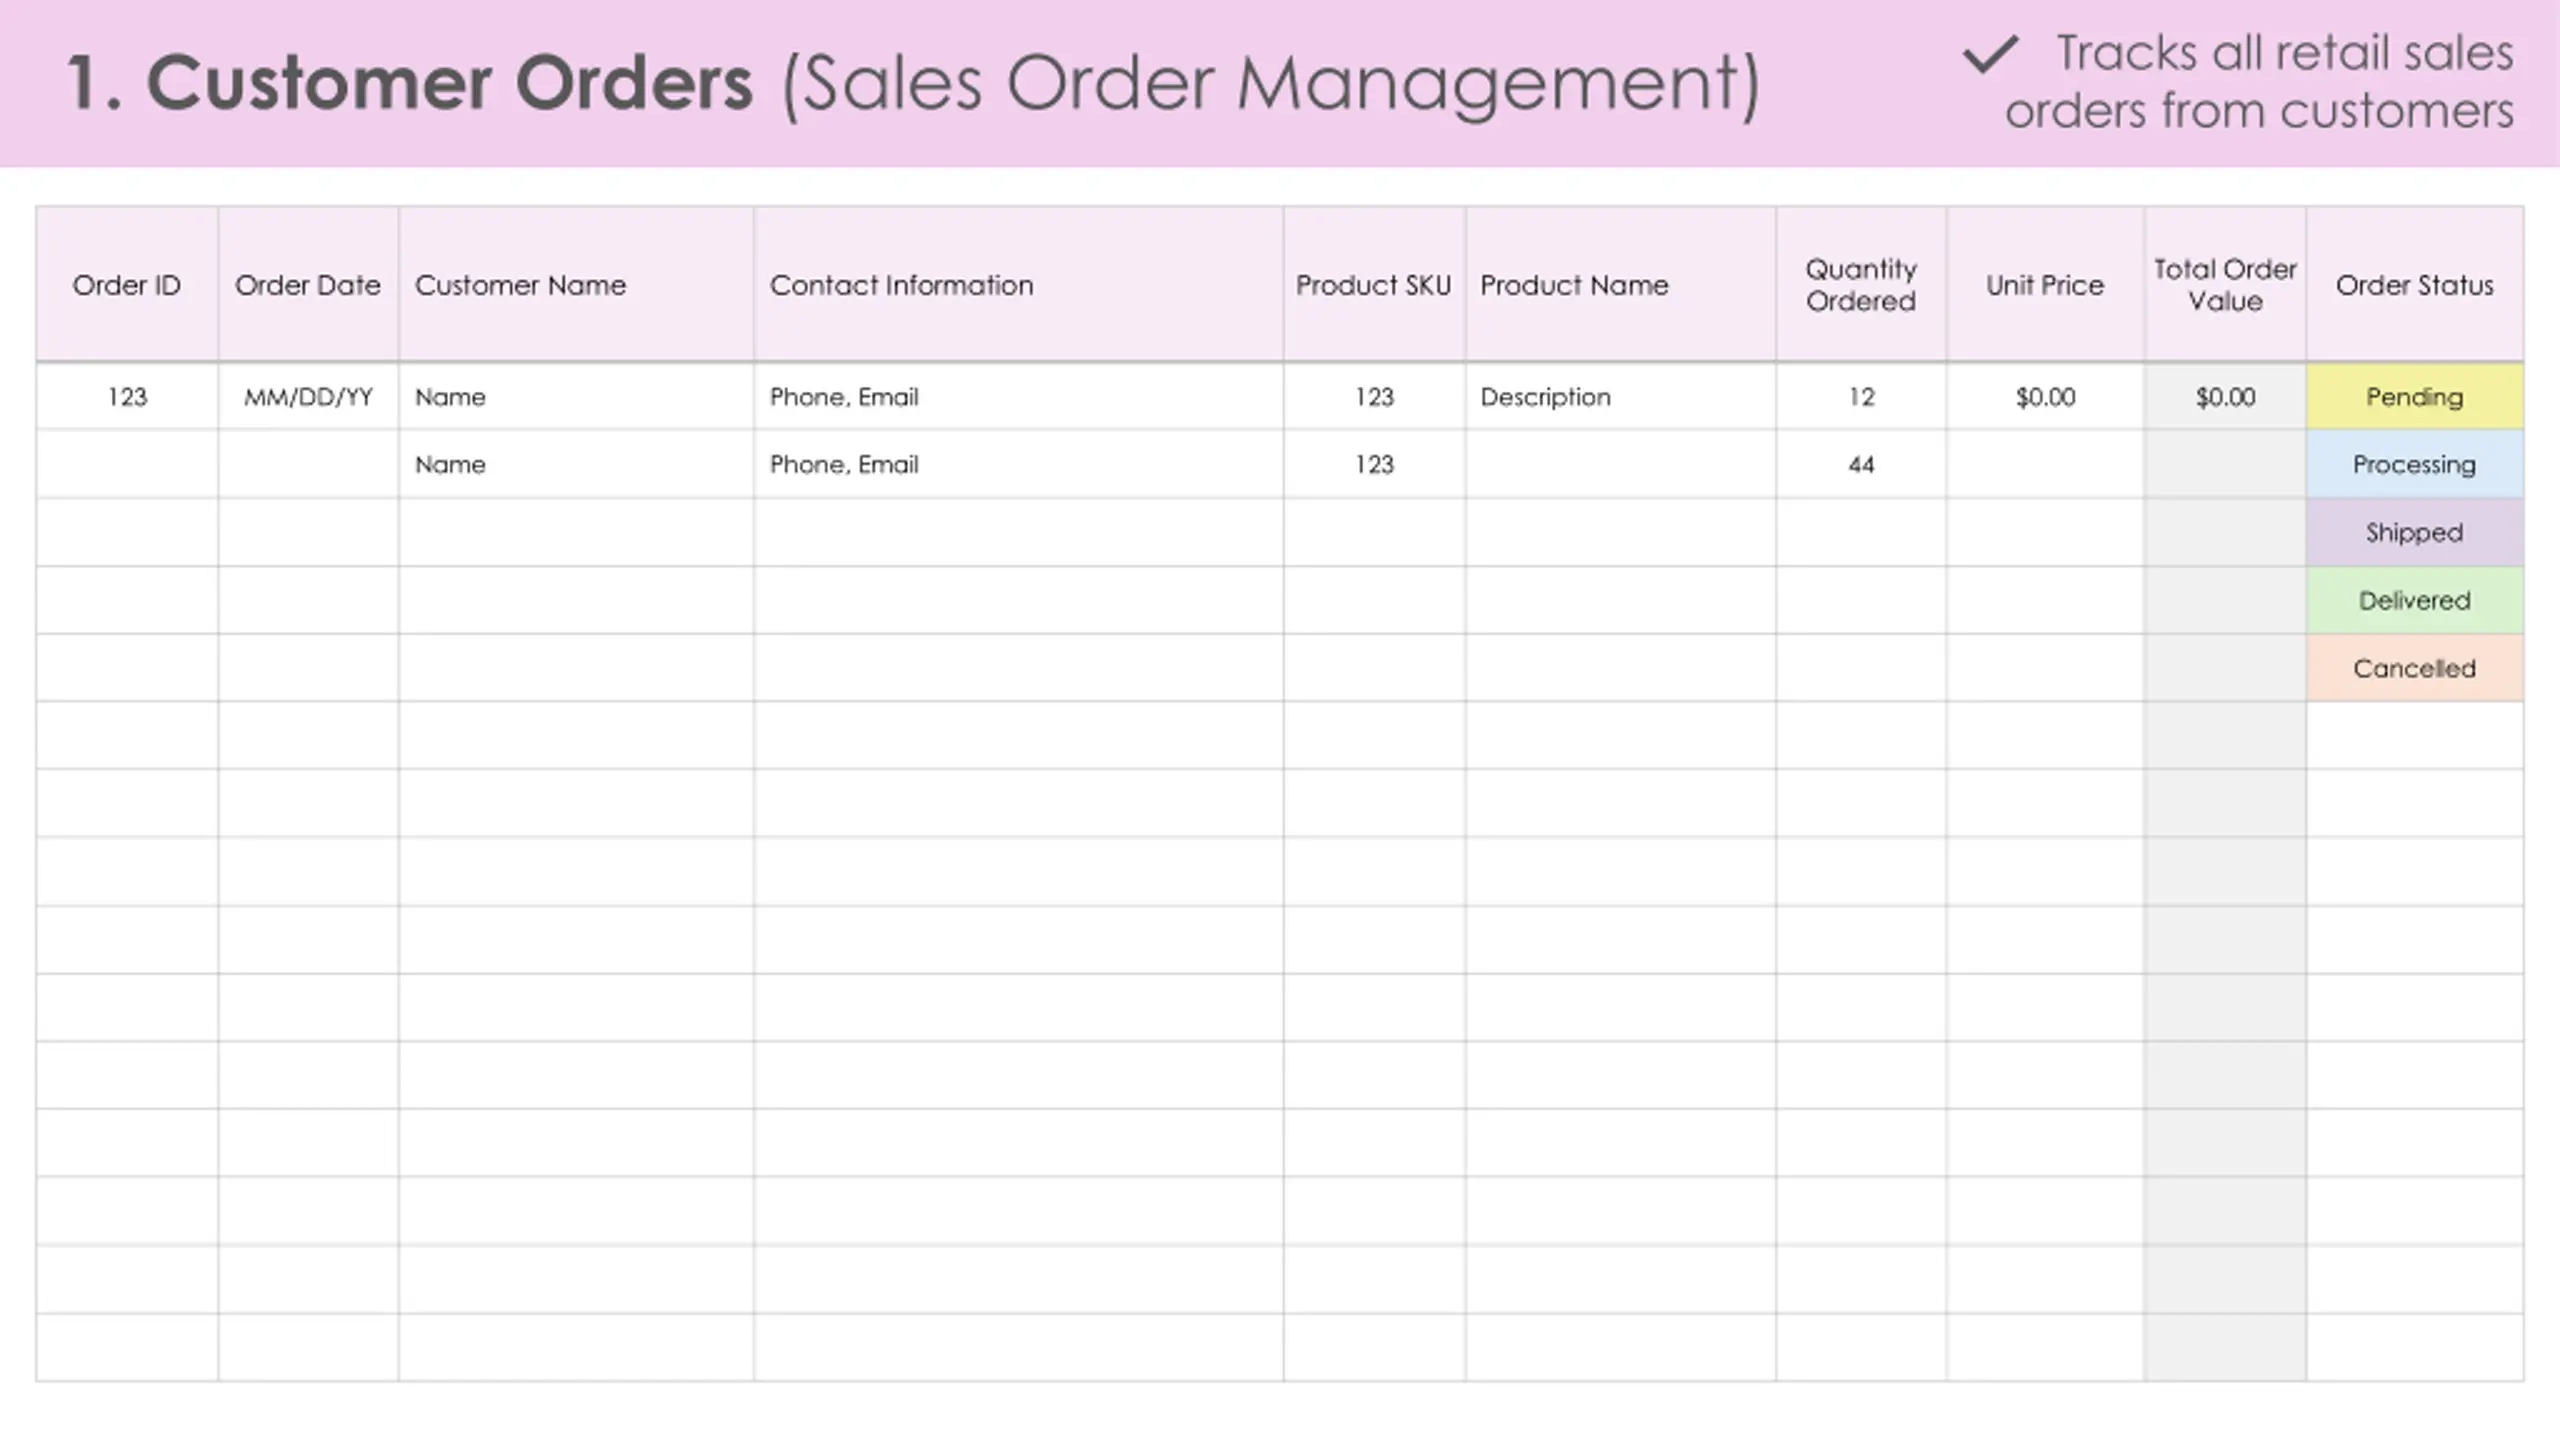Select the Unit Price $0.00 cell
Screen dimensions: 2560x1440
click(2045, 397)
